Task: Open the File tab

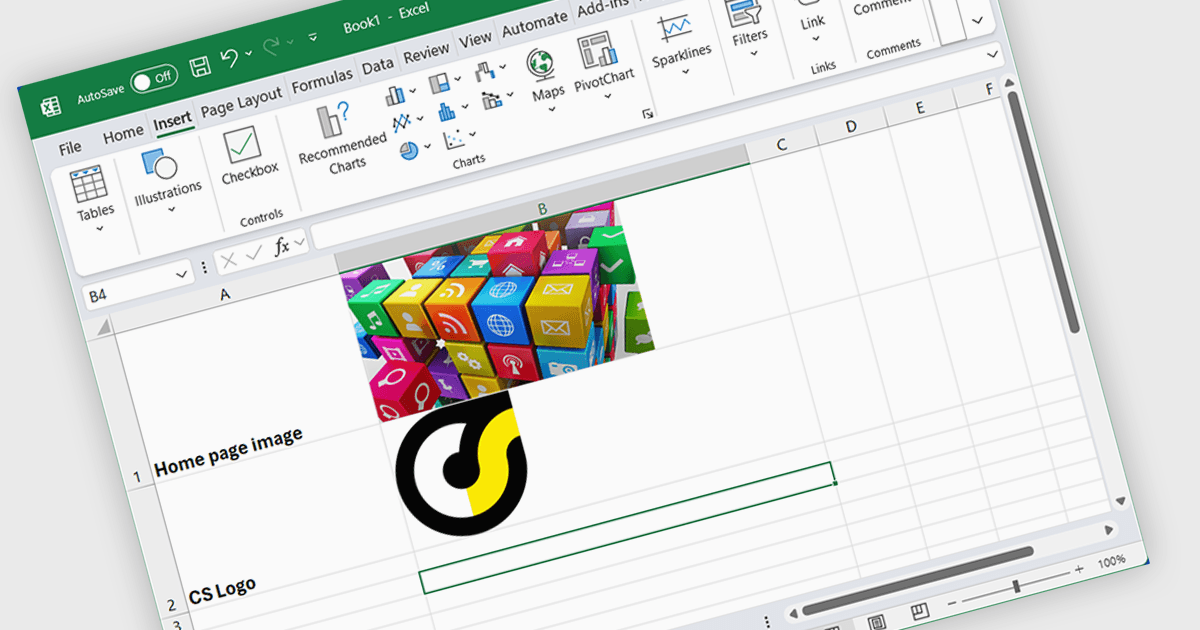Action: 70,148
